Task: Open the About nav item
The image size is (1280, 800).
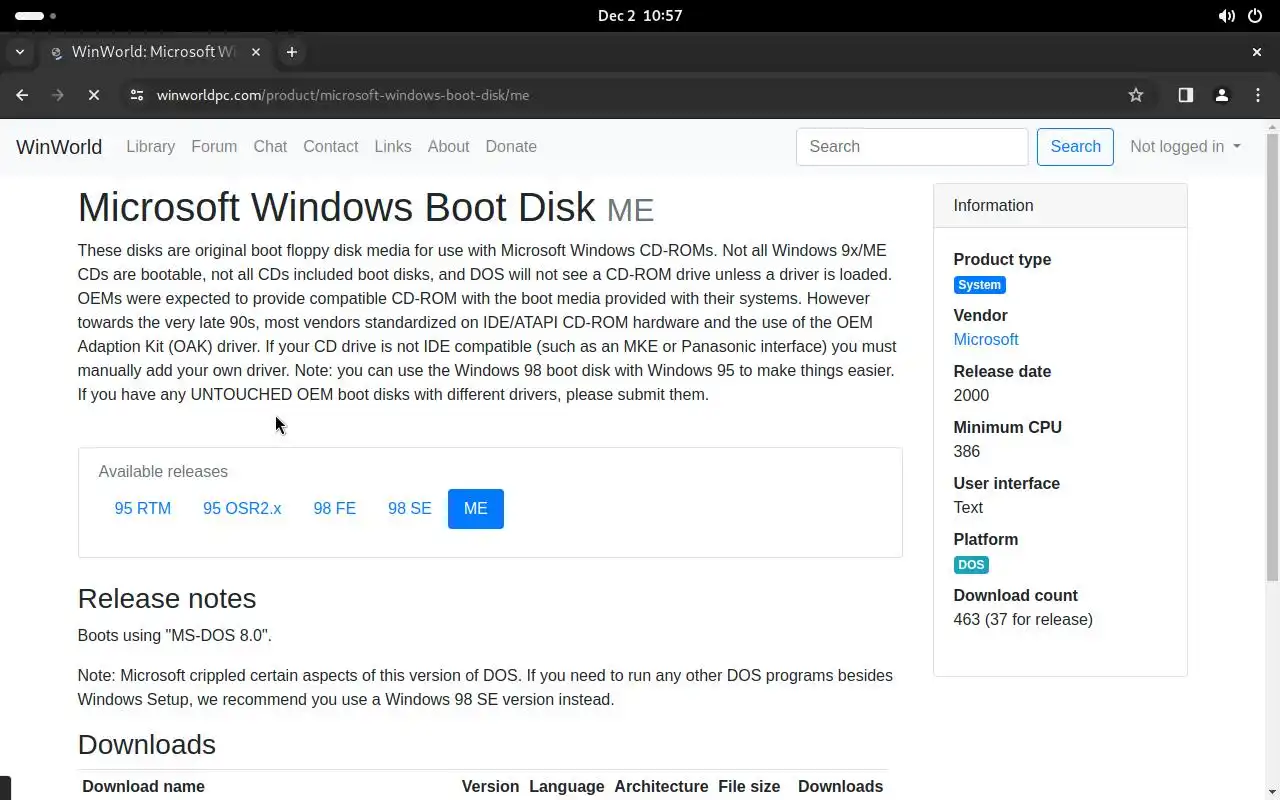Action: (x=448, y=146)
